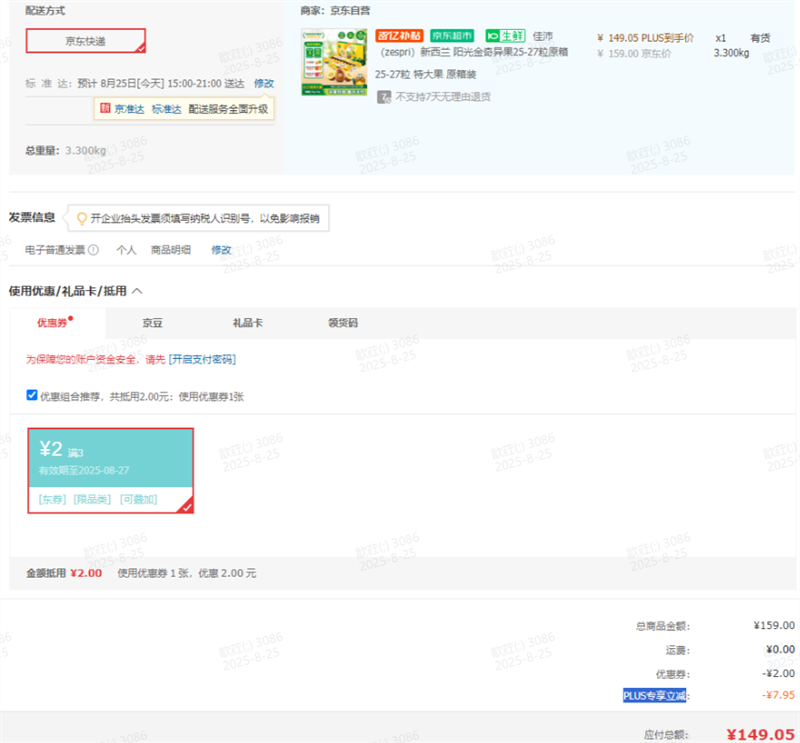Deselect the ¥2 满3 coupon card
800x743 pixels.
click(x=110, y=470)
